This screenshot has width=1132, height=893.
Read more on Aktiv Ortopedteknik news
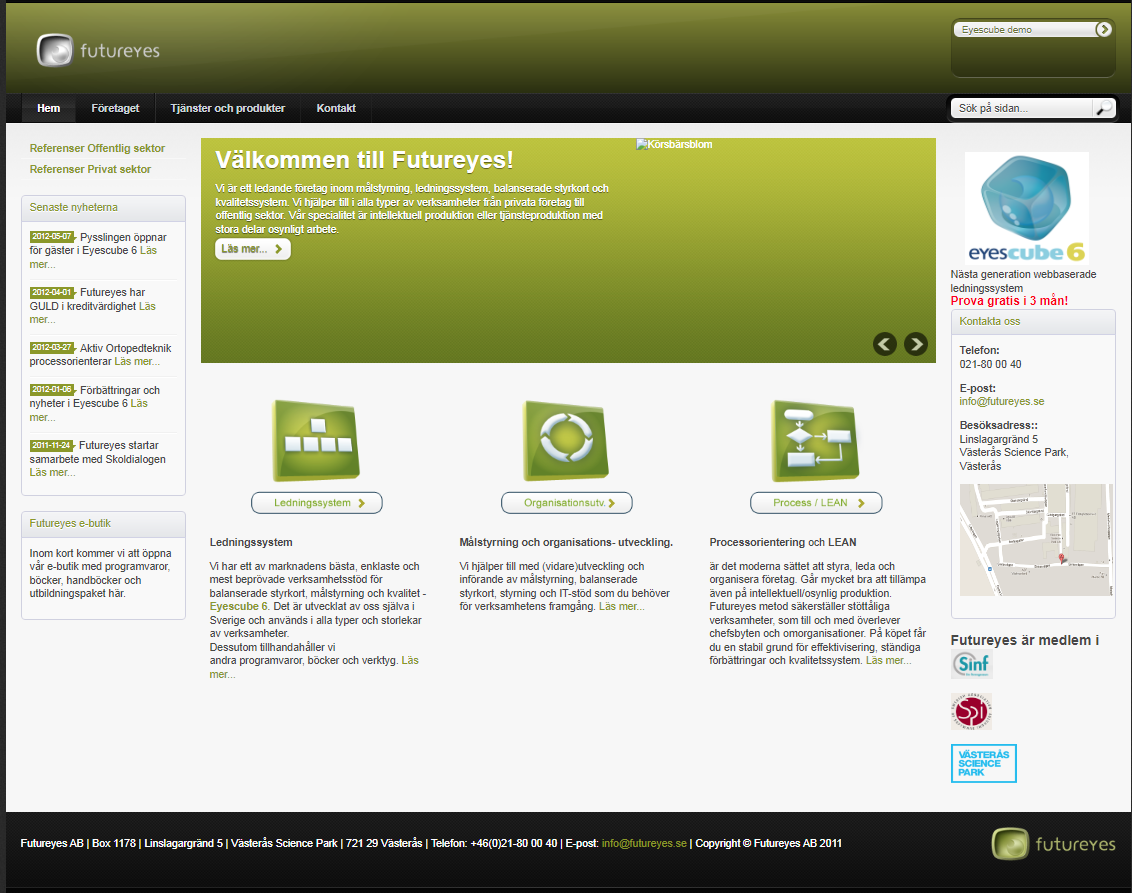point(137,362)
